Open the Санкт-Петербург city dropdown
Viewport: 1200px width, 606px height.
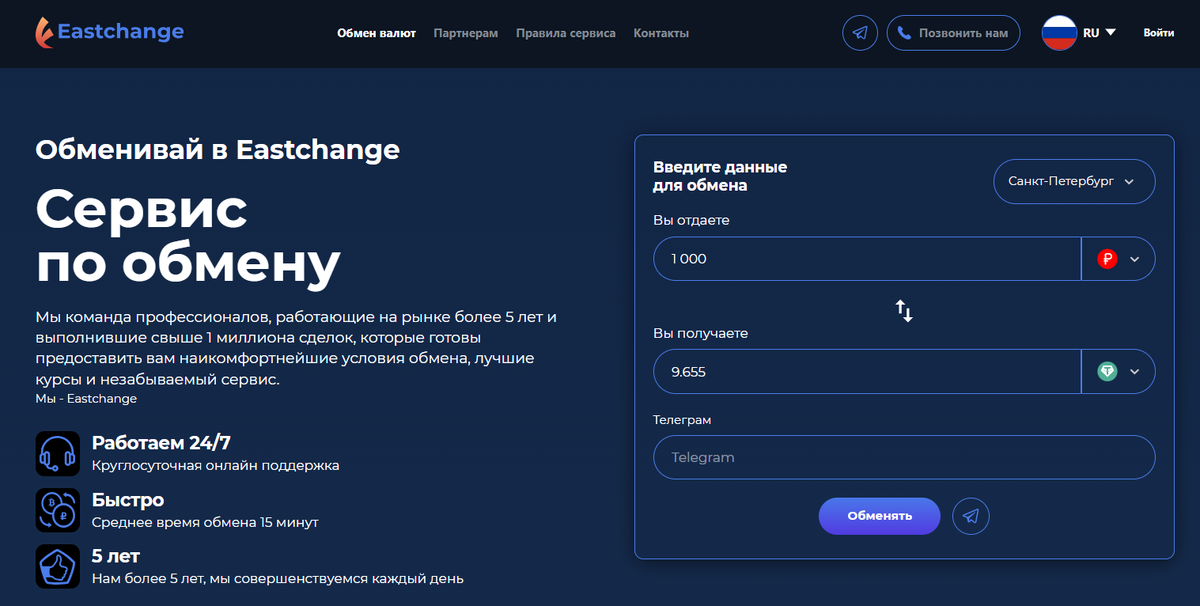(1074, 181)
